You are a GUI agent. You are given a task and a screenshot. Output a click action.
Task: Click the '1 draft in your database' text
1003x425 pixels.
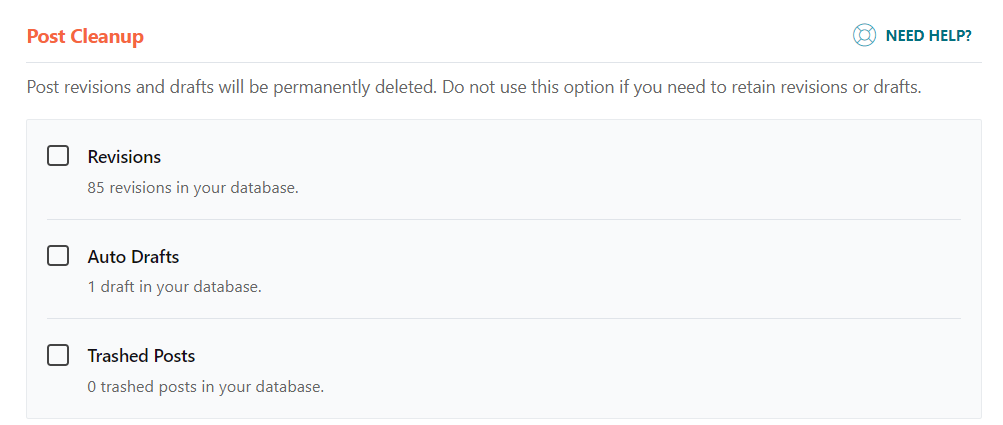click(175, 287)
